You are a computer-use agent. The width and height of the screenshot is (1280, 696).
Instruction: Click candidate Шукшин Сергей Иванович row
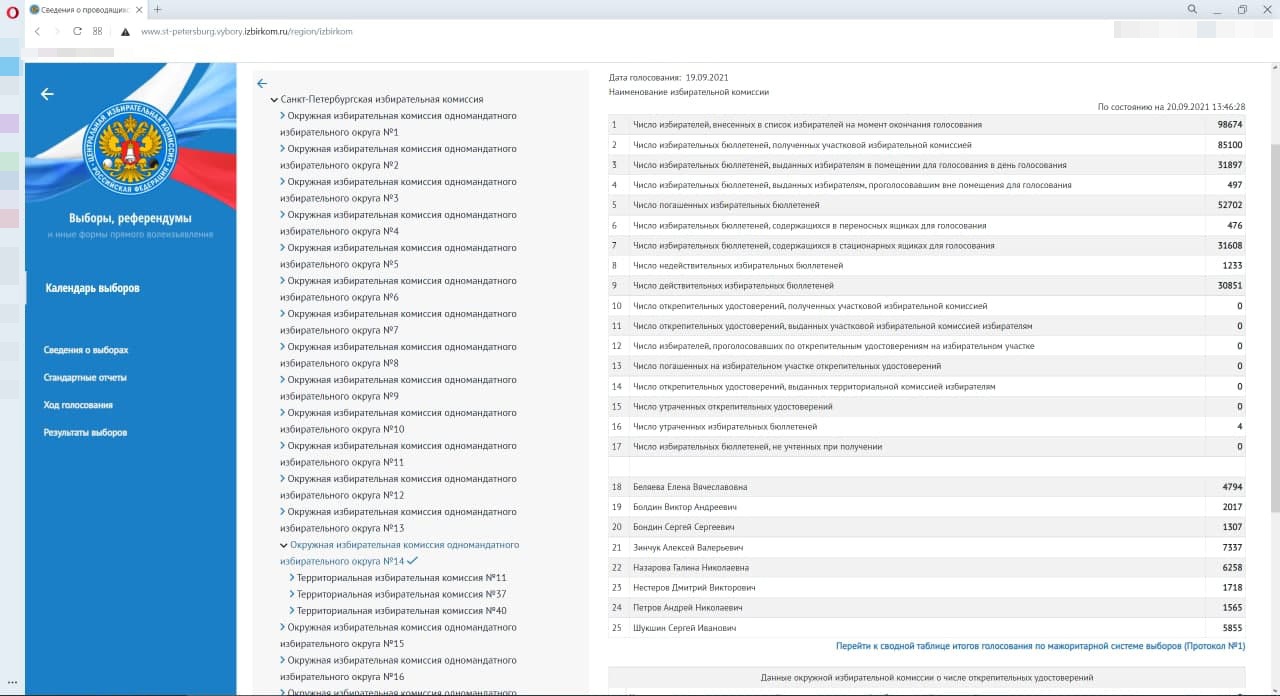[927, 628]
